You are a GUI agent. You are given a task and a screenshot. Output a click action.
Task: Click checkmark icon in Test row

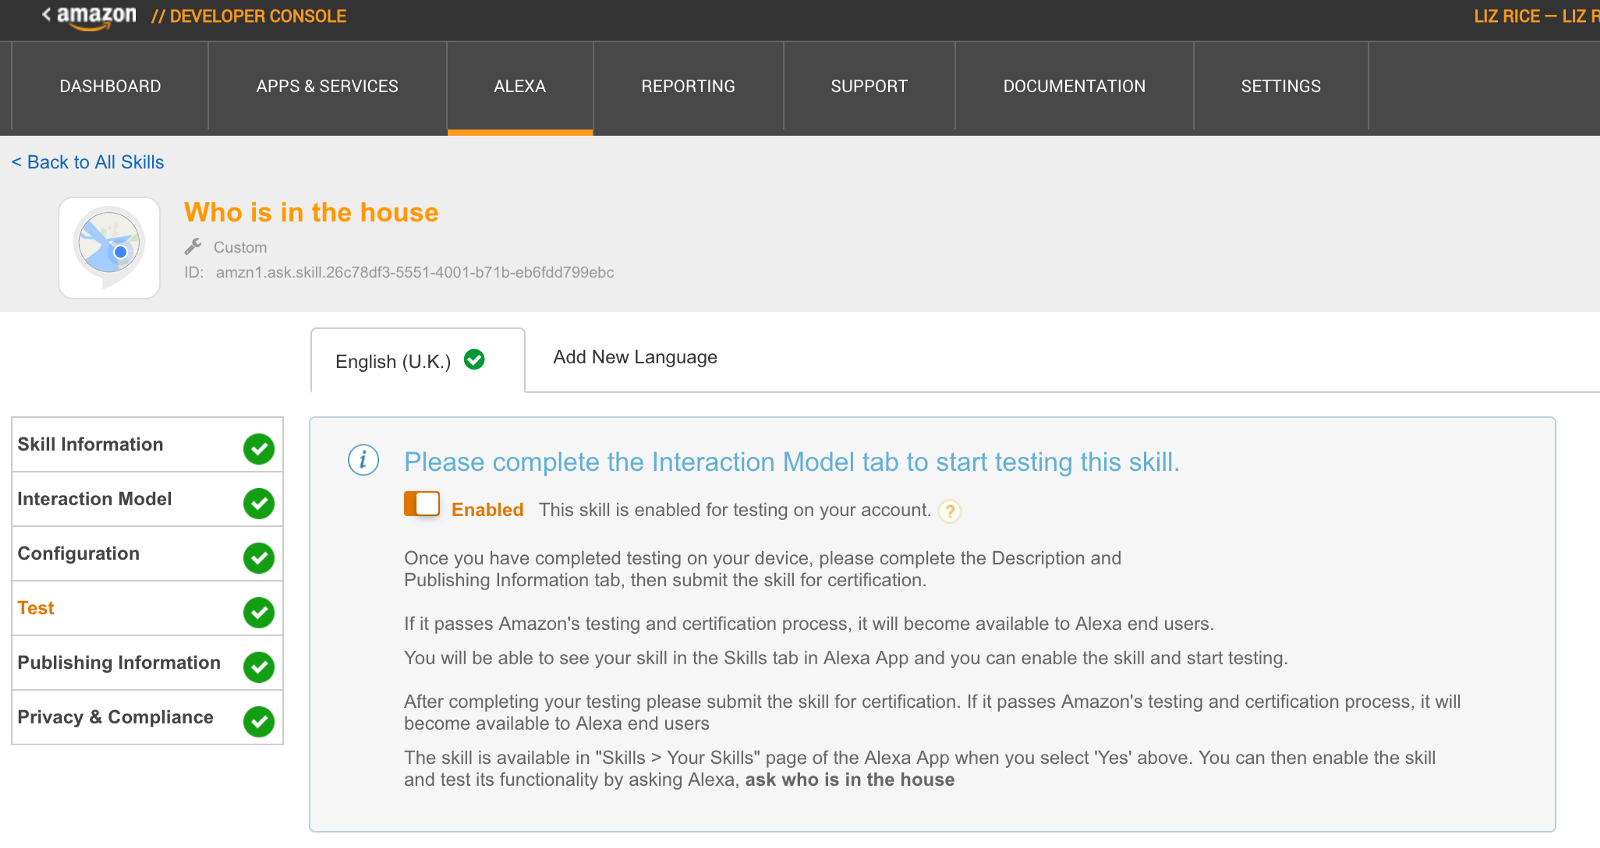259,612
